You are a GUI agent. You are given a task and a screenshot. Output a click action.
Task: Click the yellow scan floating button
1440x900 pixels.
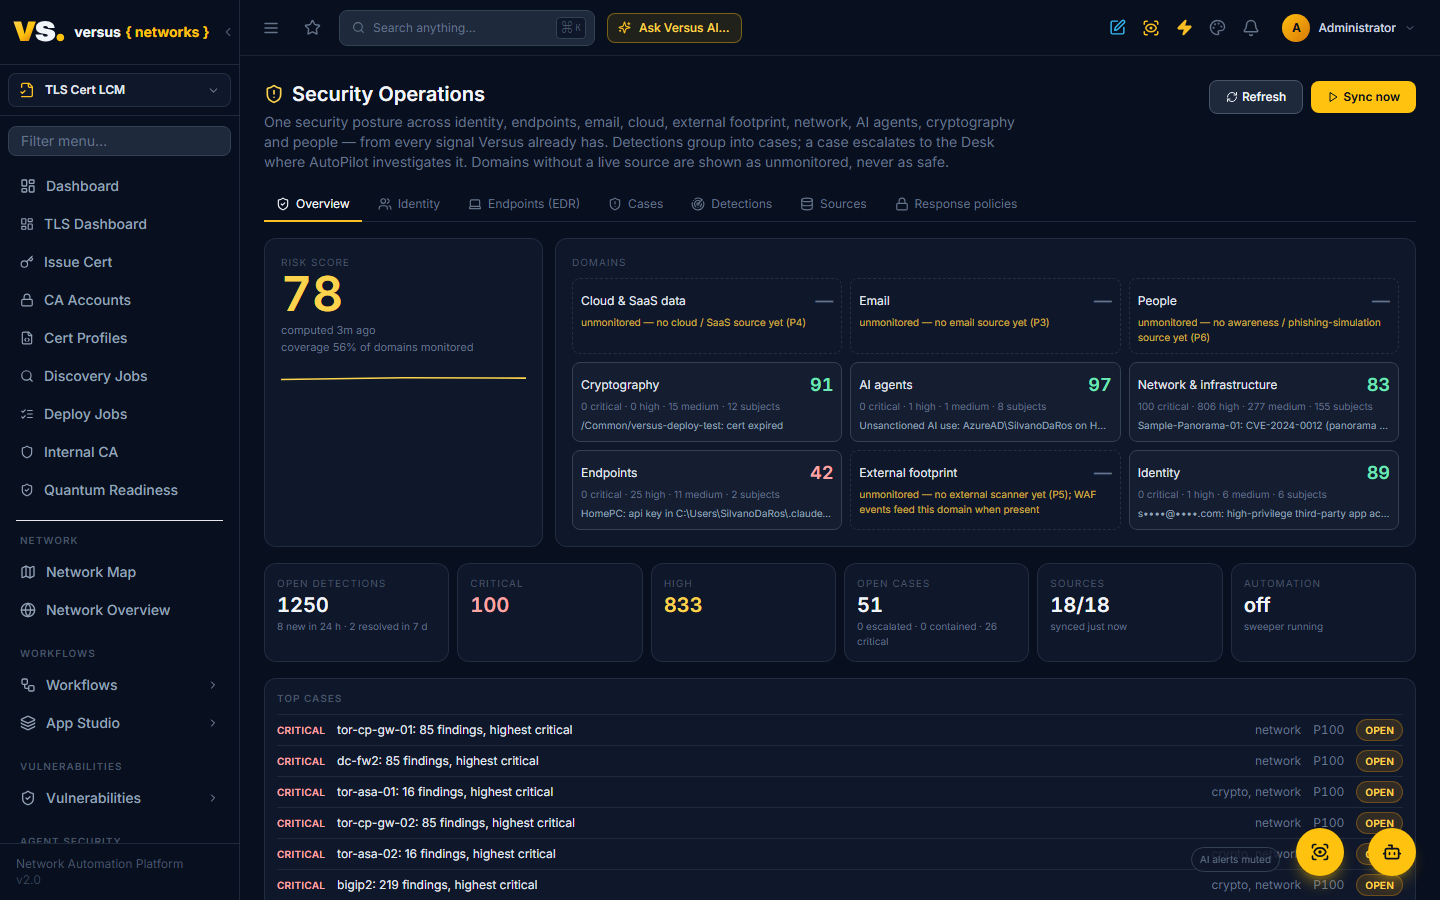click(1320, 852)
